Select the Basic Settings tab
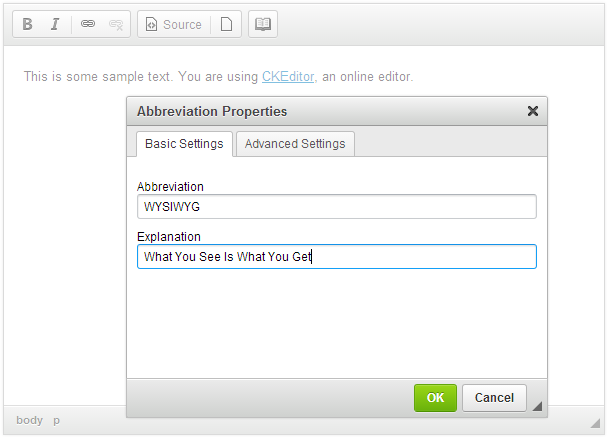The height and width of the screenshot is (437, 607). point(184,144)
